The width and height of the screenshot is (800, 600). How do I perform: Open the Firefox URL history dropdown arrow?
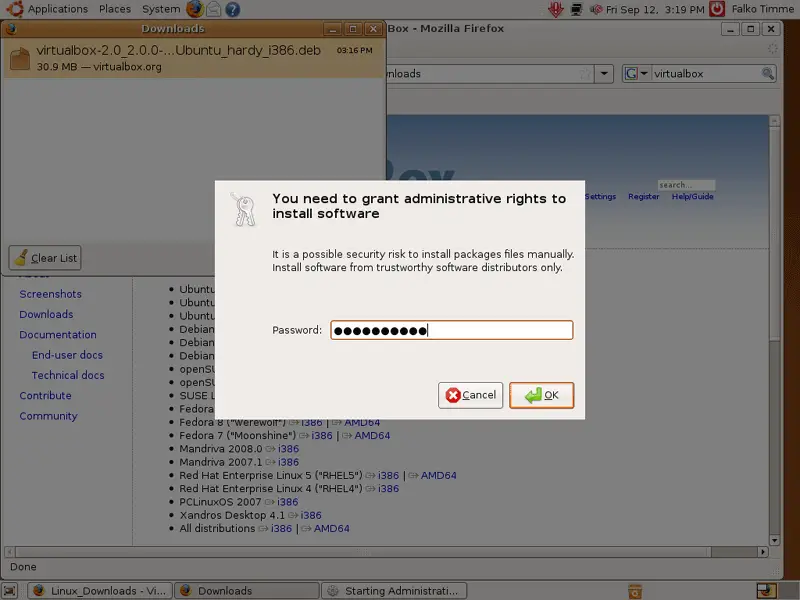(x=604, y=73)
